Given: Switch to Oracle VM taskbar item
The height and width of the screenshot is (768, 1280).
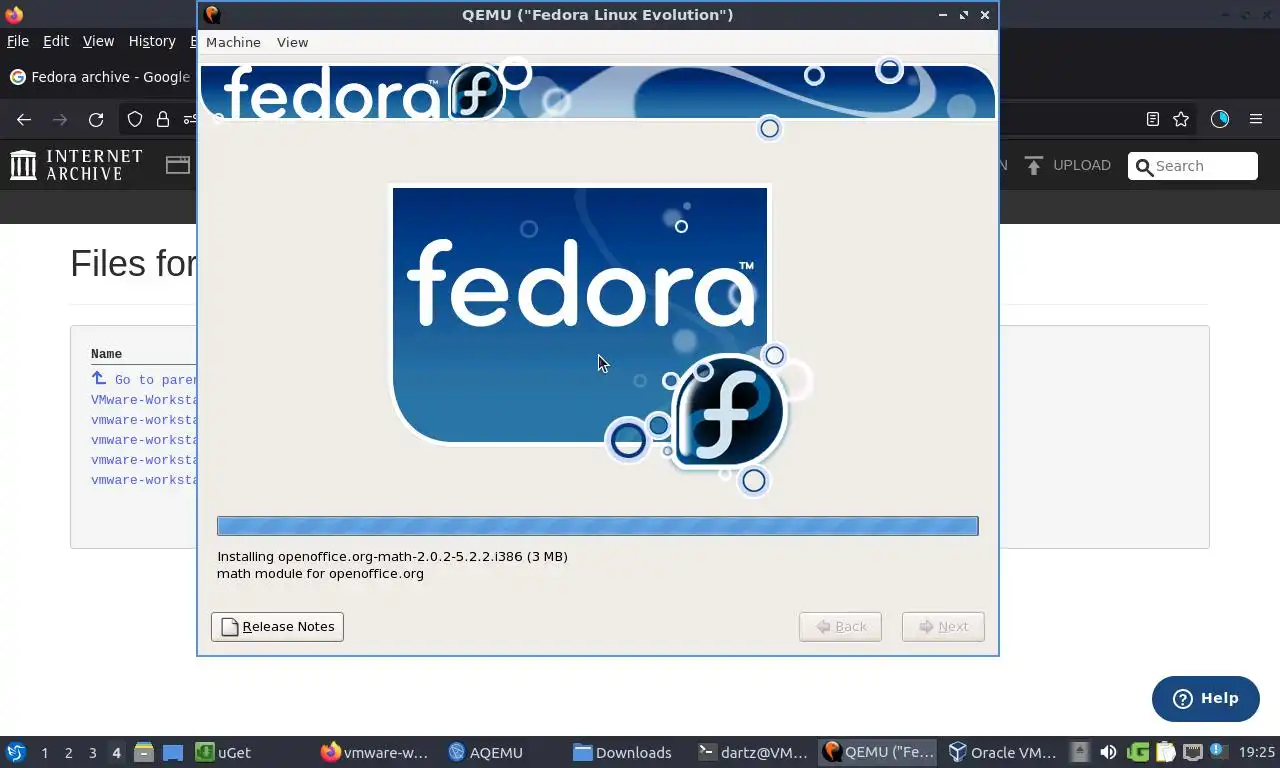Looking at the screenshot, I should [1002, 752].
